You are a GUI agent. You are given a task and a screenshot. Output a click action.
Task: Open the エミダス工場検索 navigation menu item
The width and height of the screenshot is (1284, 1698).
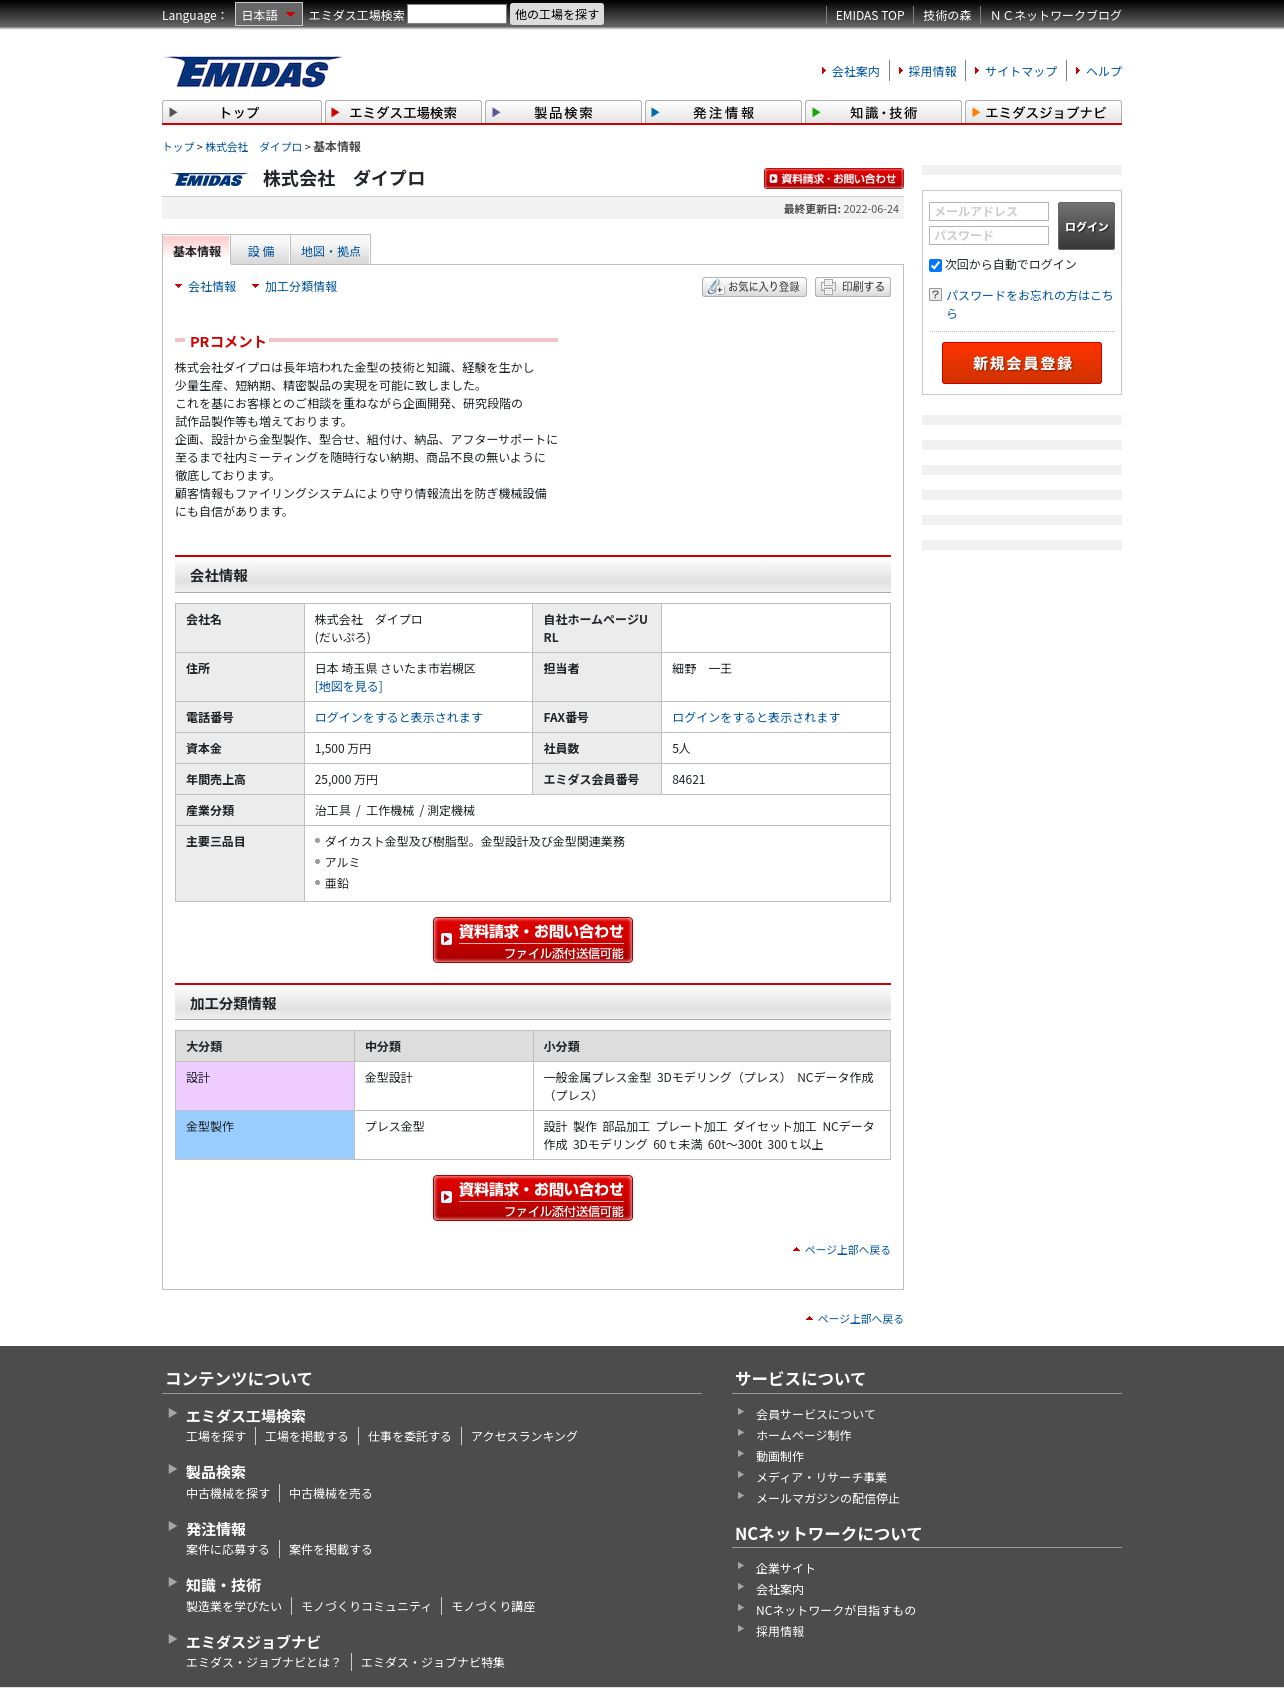pos(403,112)
